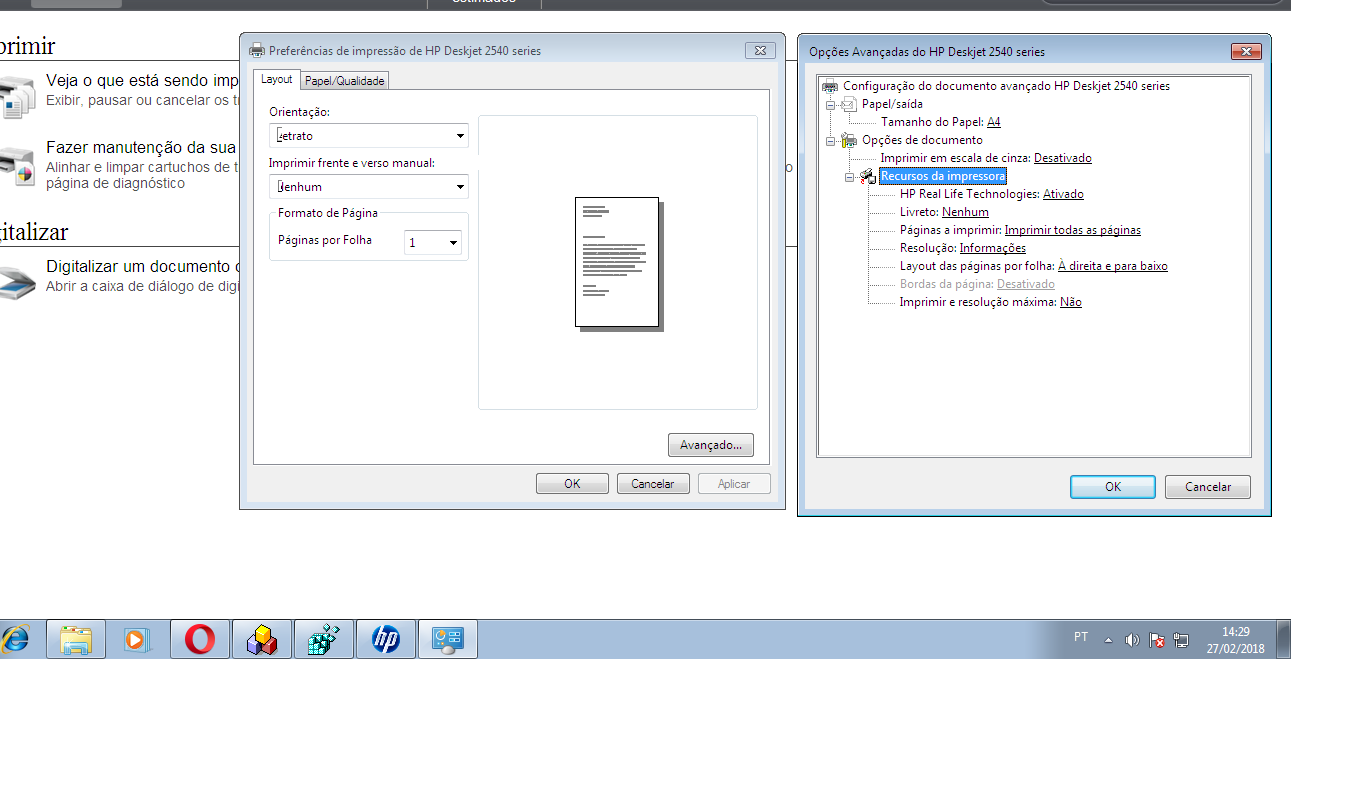The image size is (1366, 806).
Task: Click the 'Tamanho do Papel:' label
Action: [x=932, y=122]
